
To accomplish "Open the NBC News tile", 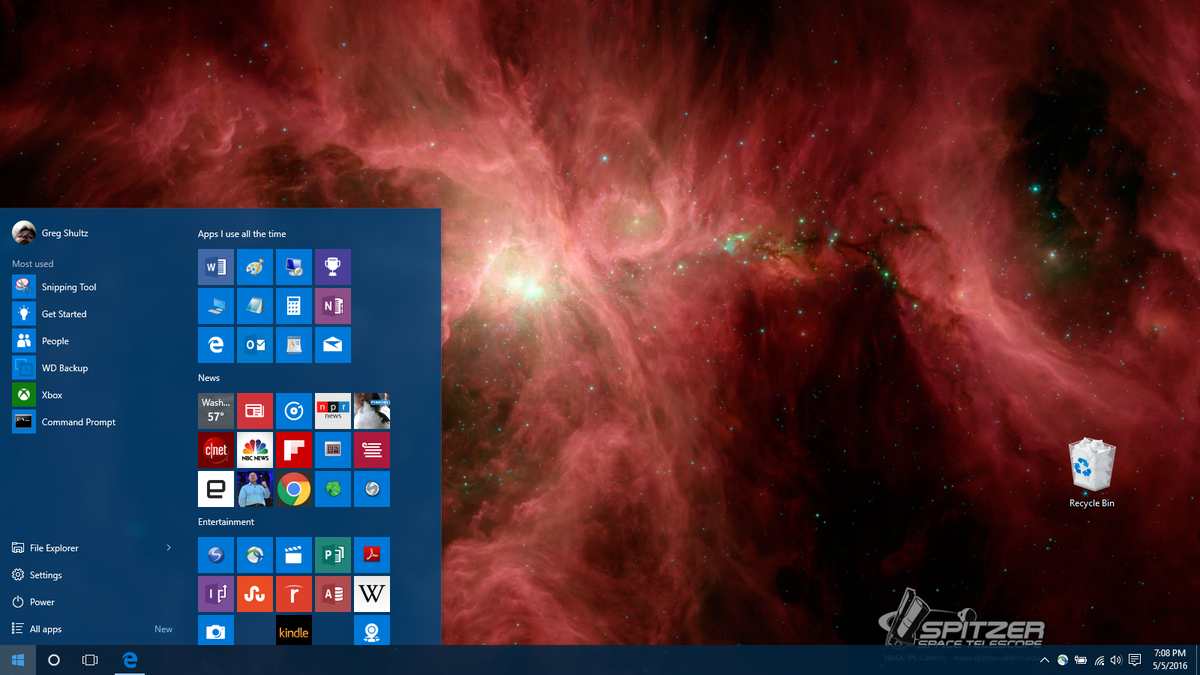I will pos(255,450).
